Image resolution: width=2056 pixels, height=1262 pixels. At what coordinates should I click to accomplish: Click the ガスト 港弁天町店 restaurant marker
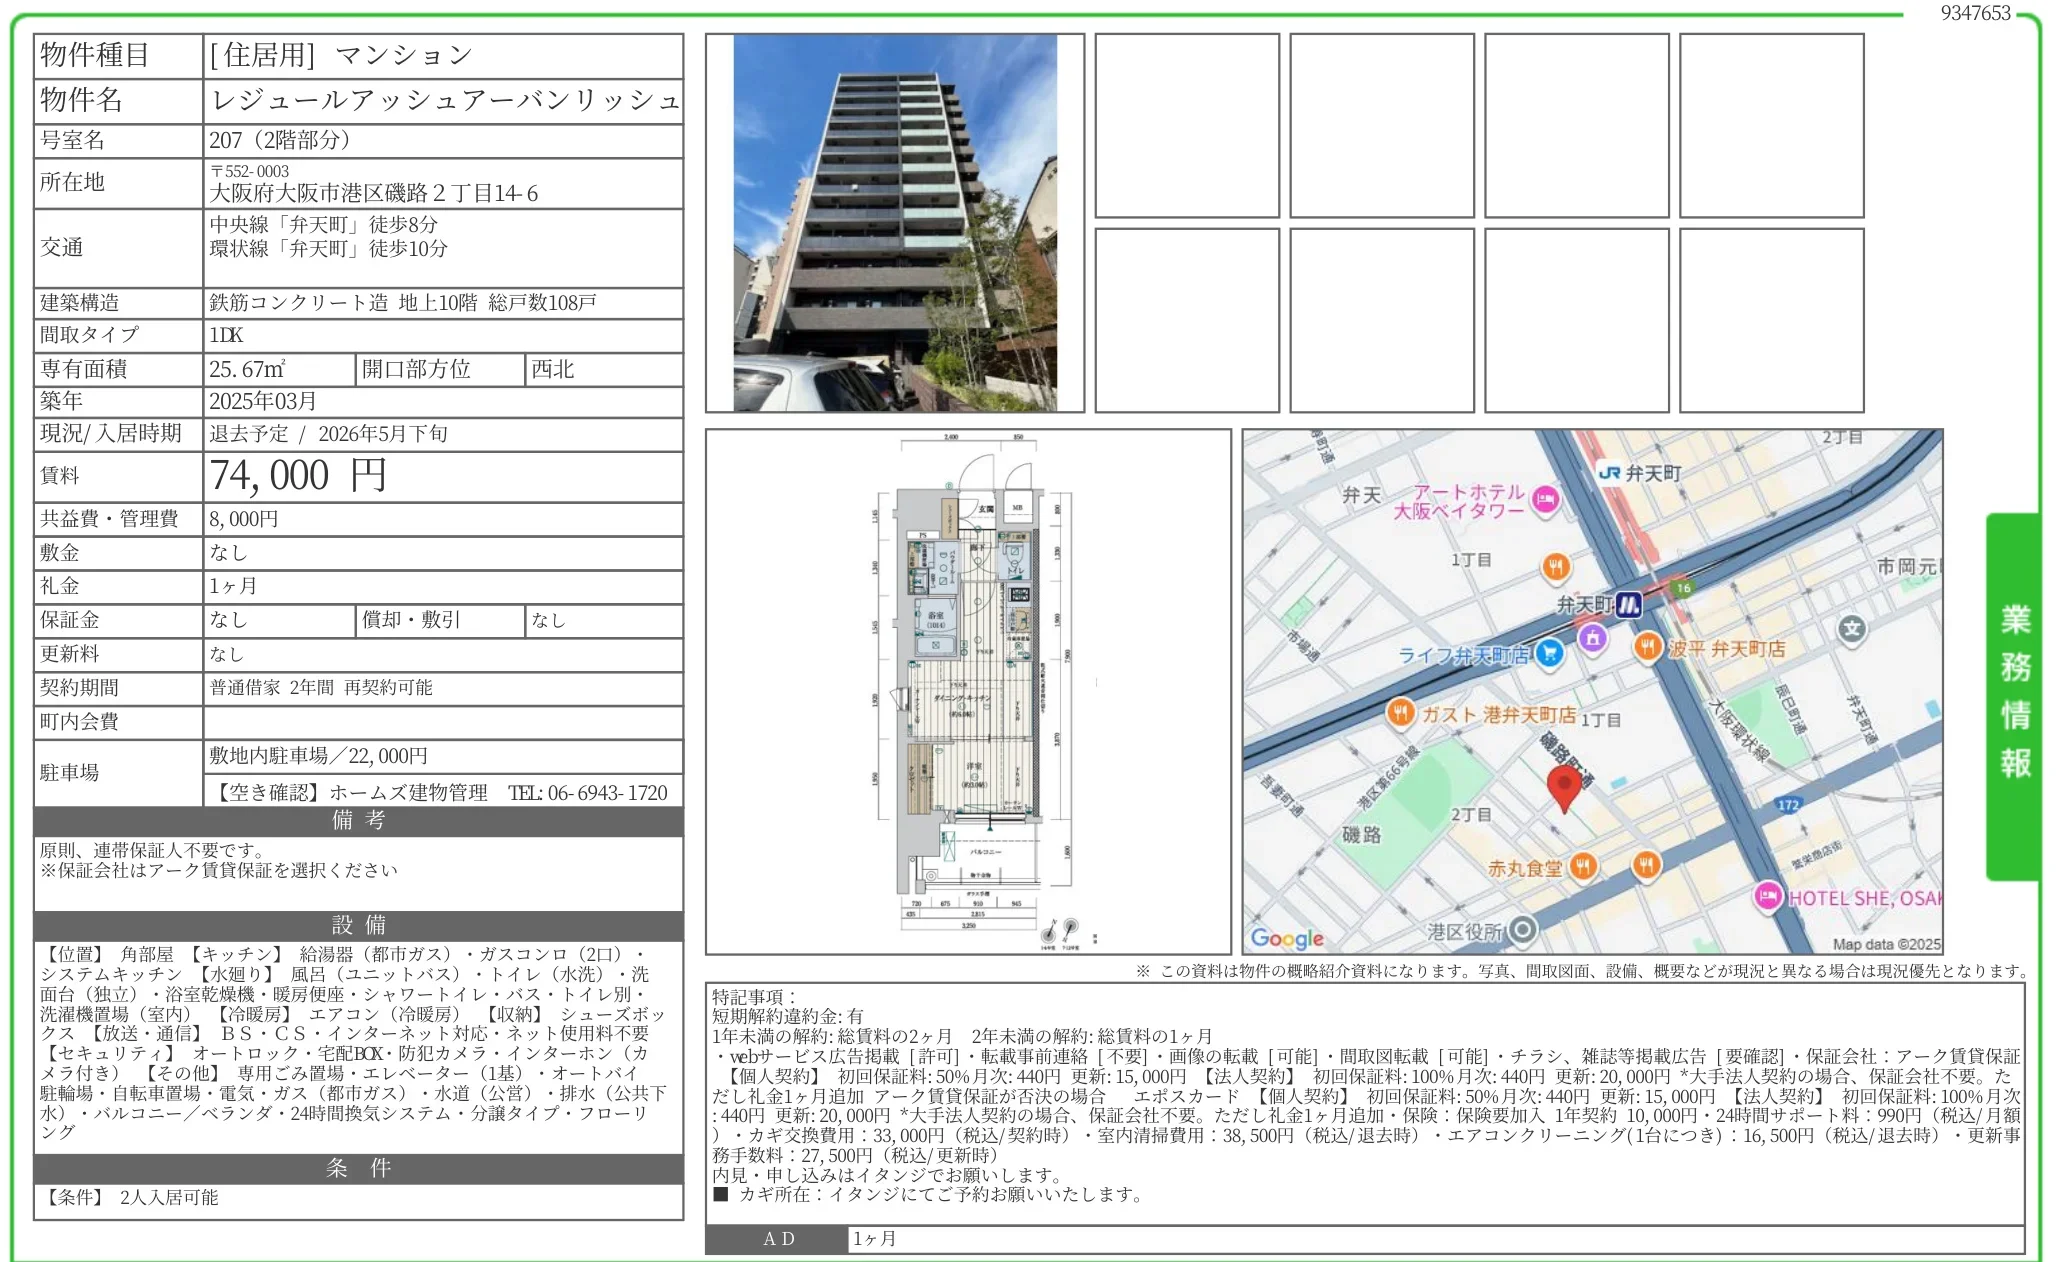tap(1401, 713)
